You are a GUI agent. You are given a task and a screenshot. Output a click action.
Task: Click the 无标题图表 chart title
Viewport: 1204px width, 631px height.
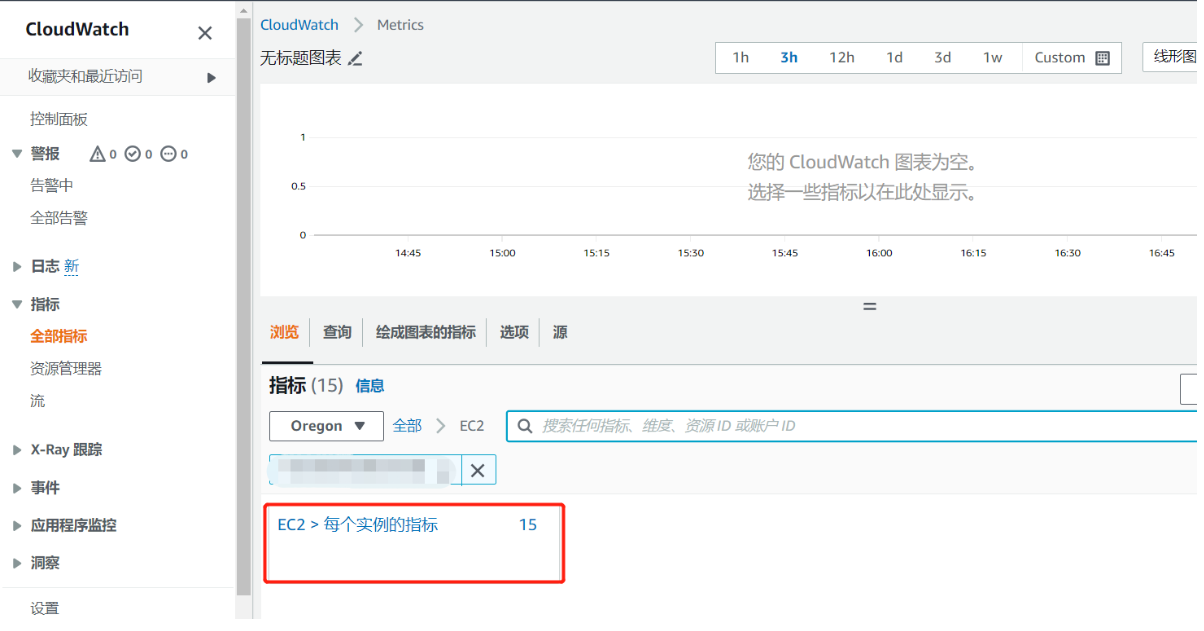[301, 58]
